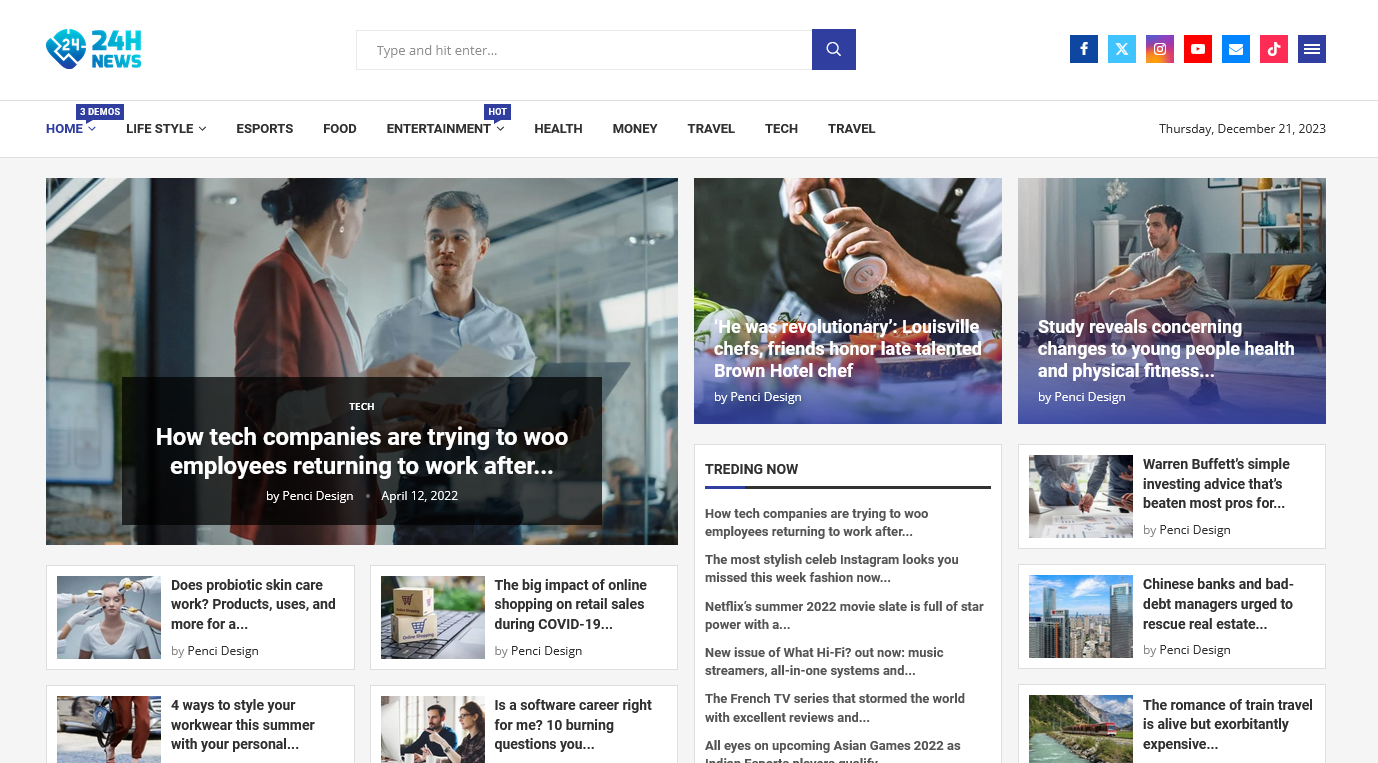Screen dimensions: 1378x763
Task: Click the April 12, 2022 date on the featured post
Action: [x=420, y=496]
